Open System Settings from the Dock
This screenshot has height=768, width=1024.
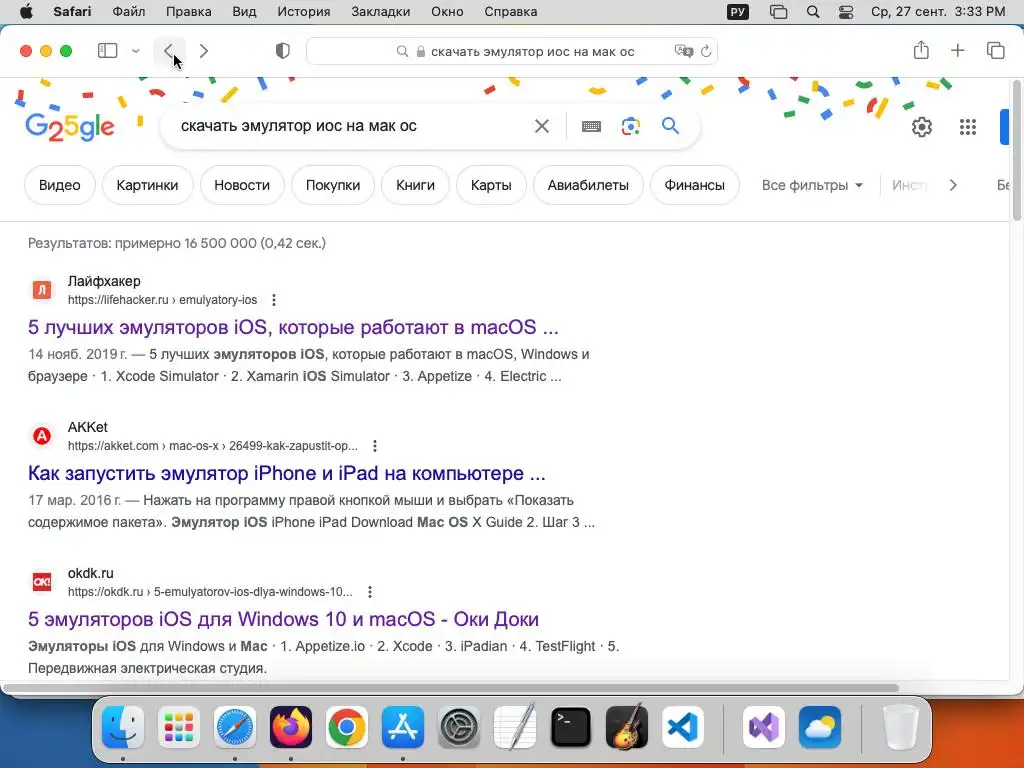(x=458, y=727)
